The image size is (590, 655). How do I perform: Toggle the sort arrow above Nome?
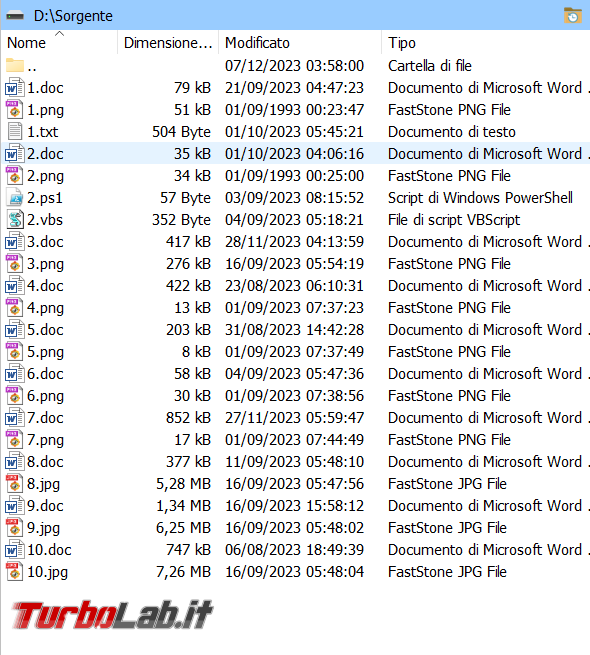59,33
